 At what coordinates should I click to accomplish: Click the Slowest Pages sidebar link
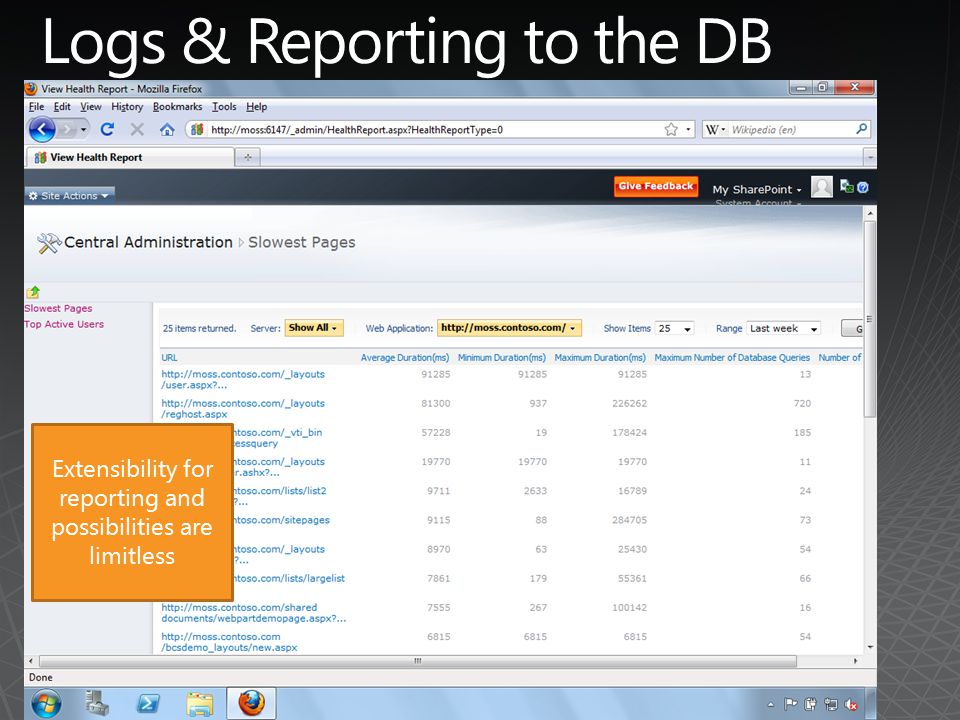coord(58,309)
